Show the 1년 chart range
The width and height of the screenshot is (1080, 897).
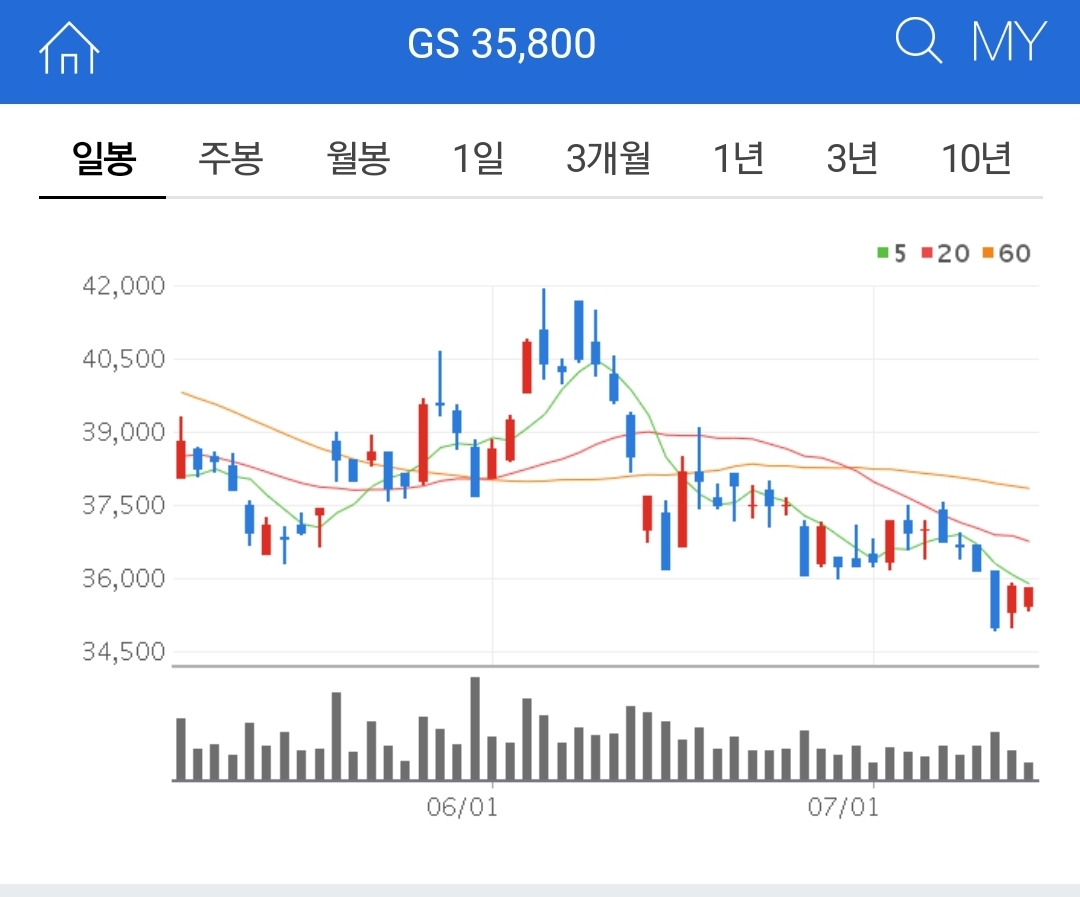click(738, 158)
